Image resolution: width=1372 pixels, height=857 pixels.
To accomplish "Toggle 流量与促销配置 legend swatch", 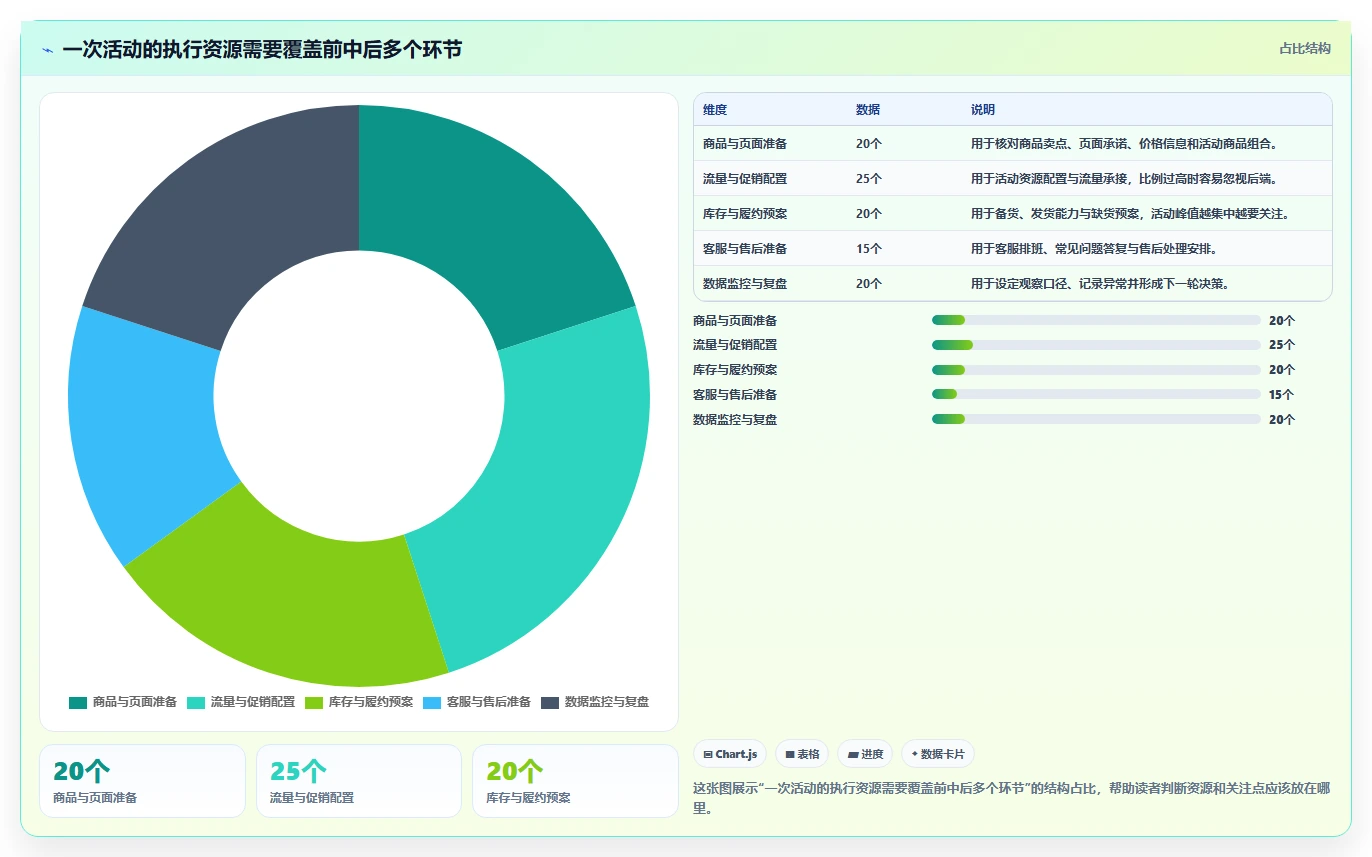I will tap(196, 702).
